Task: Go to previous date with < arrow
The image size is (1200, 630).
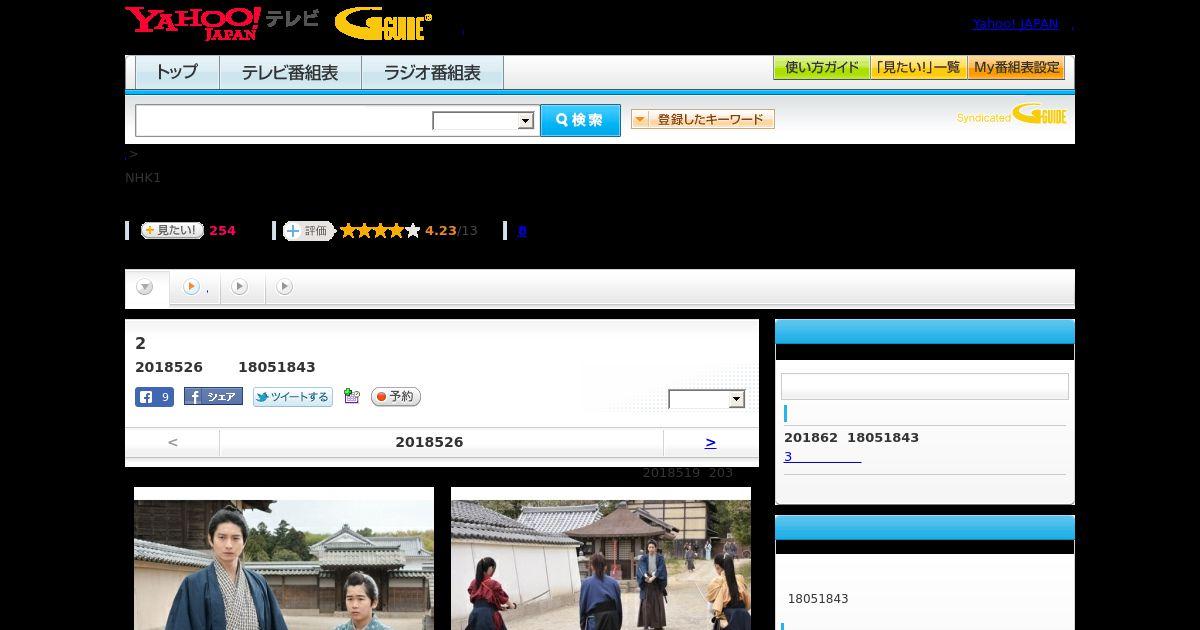Action: [173, 442]
